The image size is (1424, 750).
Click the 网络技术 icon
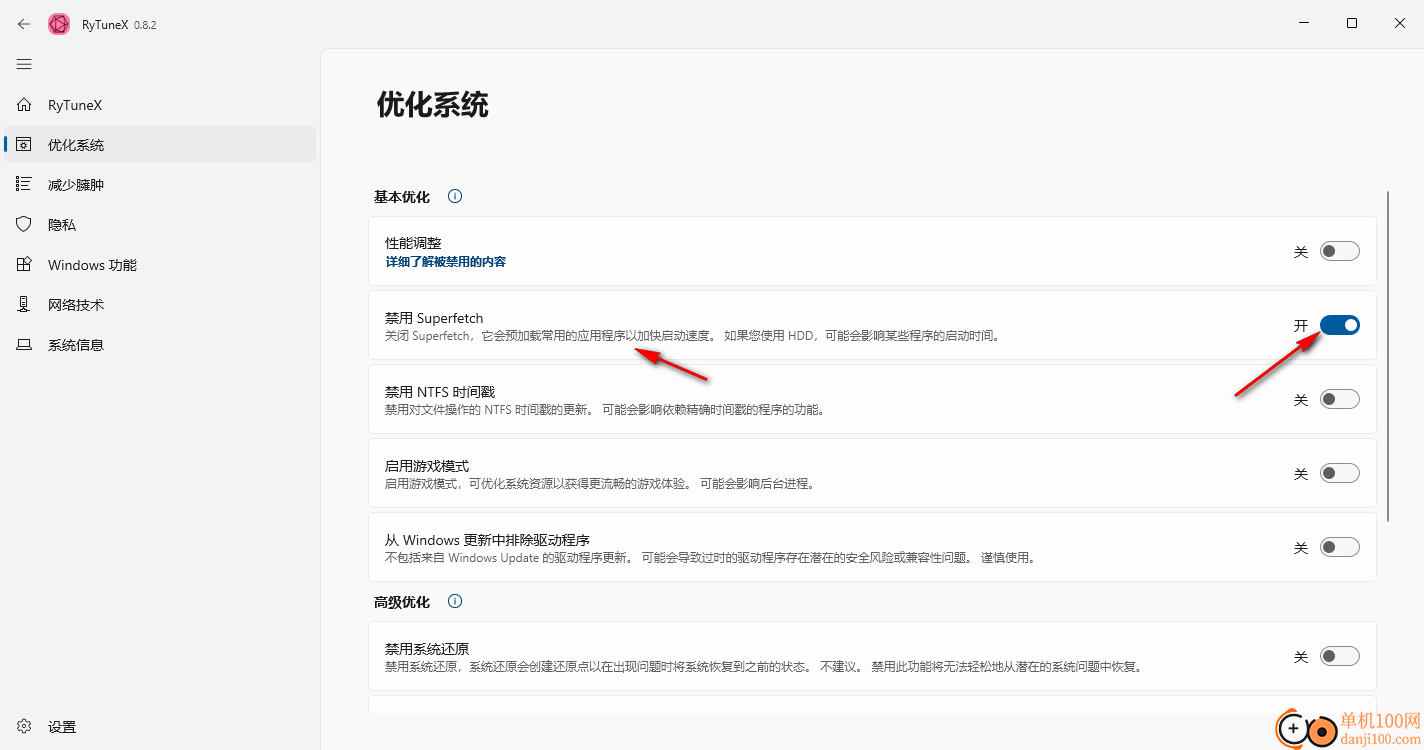coord(24,305)
